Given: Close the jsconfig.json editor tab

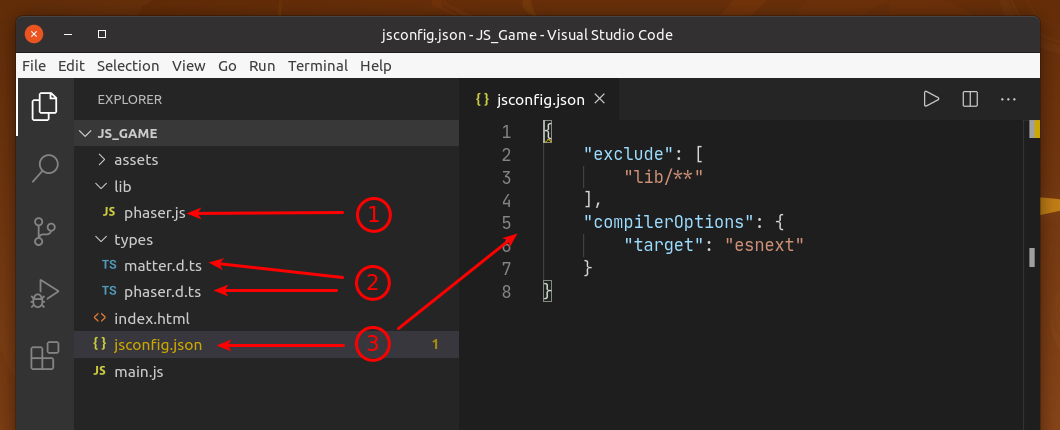Looking at the screenshot, I should click(x=600, y=99).
